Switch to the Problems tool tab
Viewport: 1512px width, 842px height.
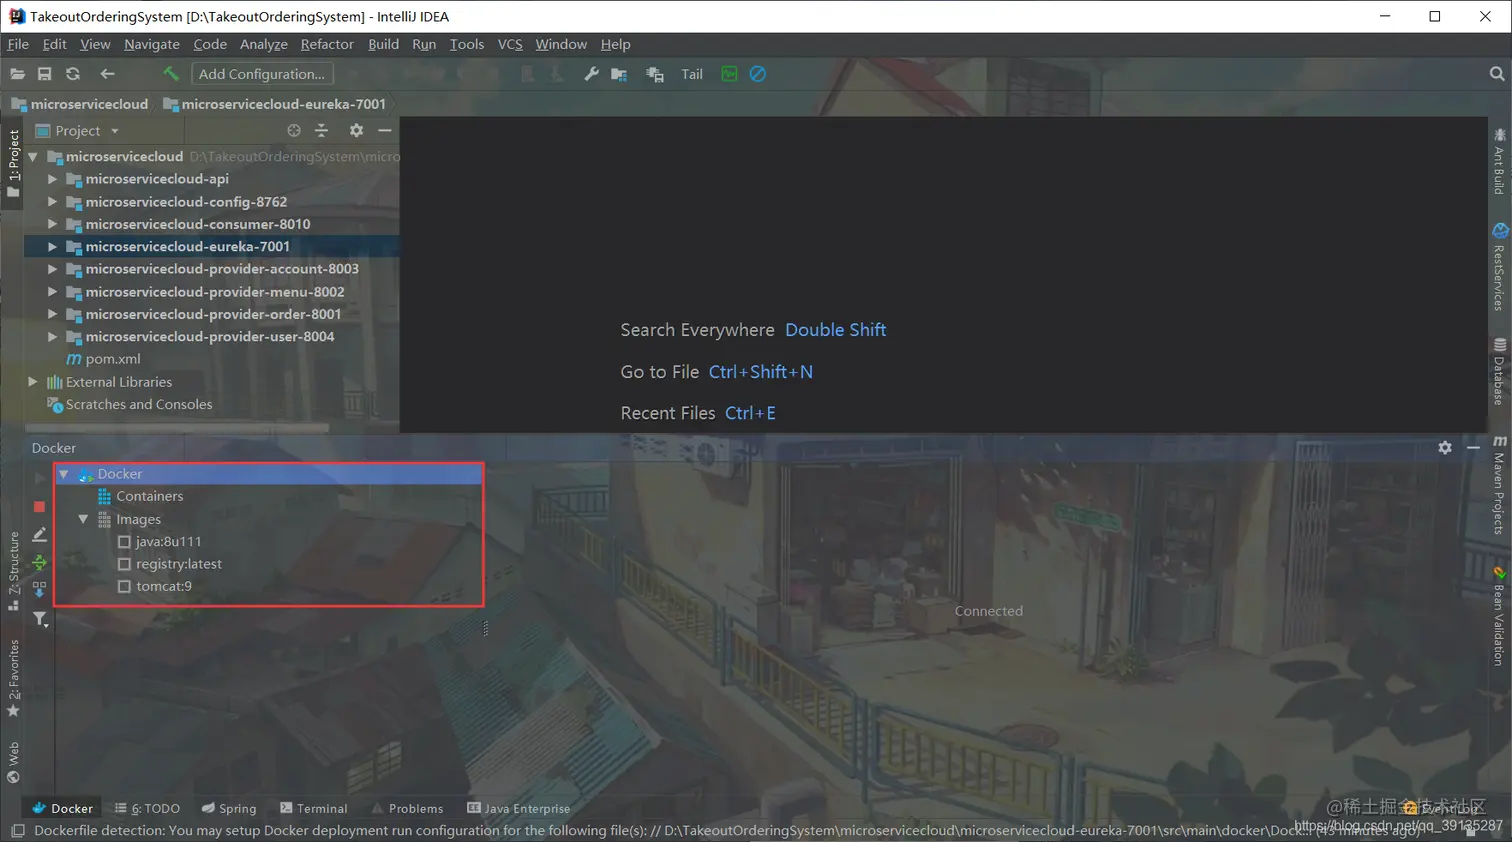(407, 808)
